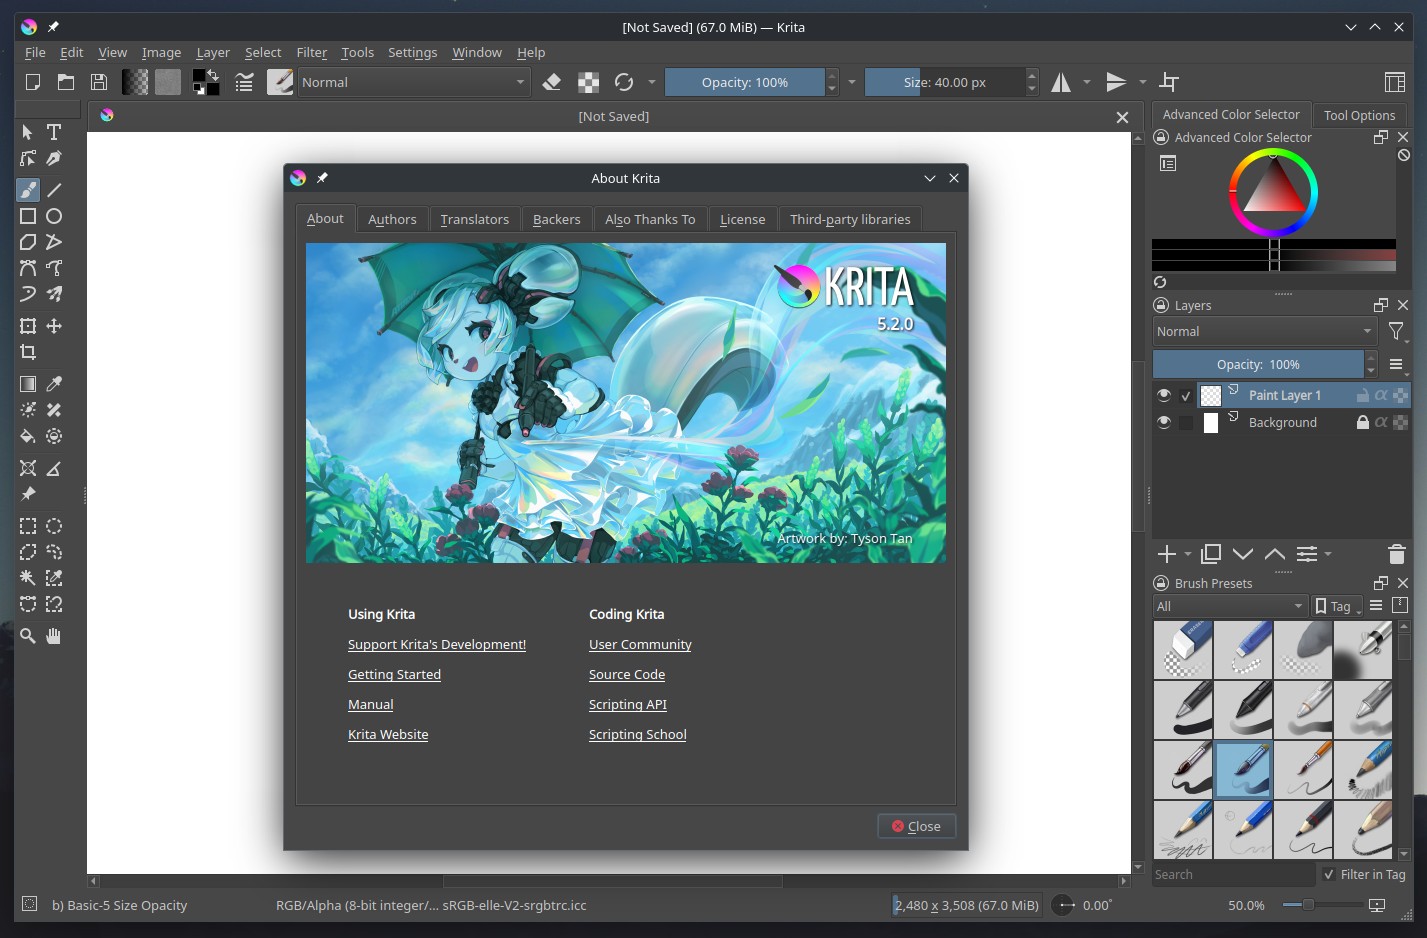This screenshot has width=1427, height=938.
Task: Uncheck Paint Layer 1 selection checkbox
Action: [x=1186, y=395]
